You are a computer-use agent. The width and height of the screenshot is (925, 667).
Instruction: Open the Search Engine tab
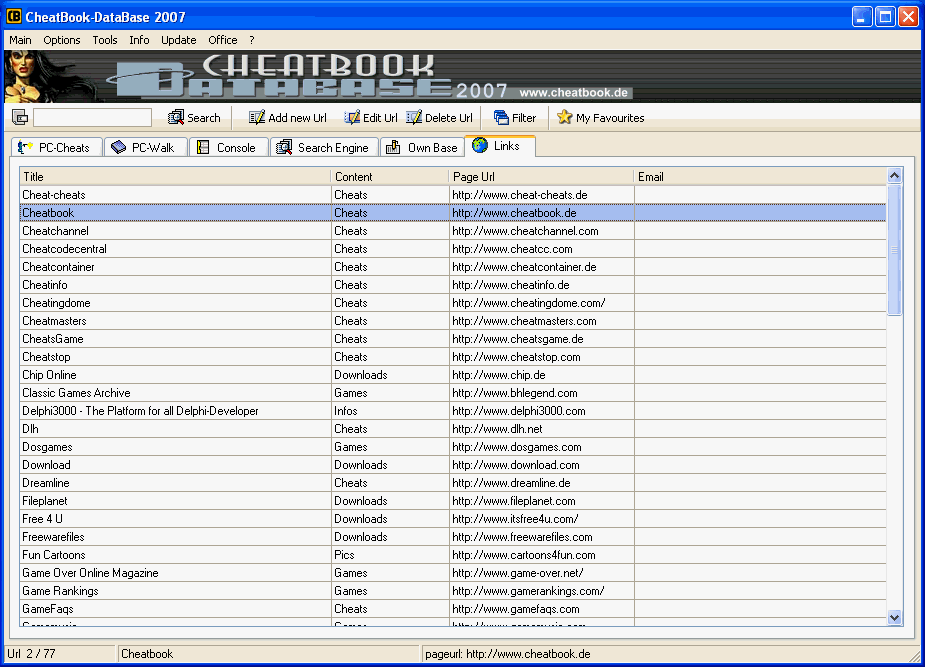click(323, 148)
